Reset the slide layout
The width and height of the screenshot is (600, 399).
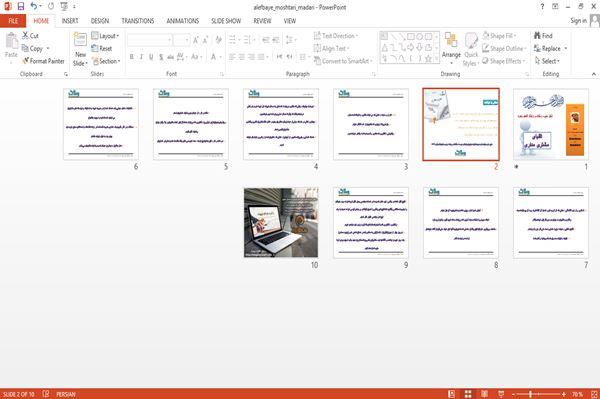click(x=102, y=48)
